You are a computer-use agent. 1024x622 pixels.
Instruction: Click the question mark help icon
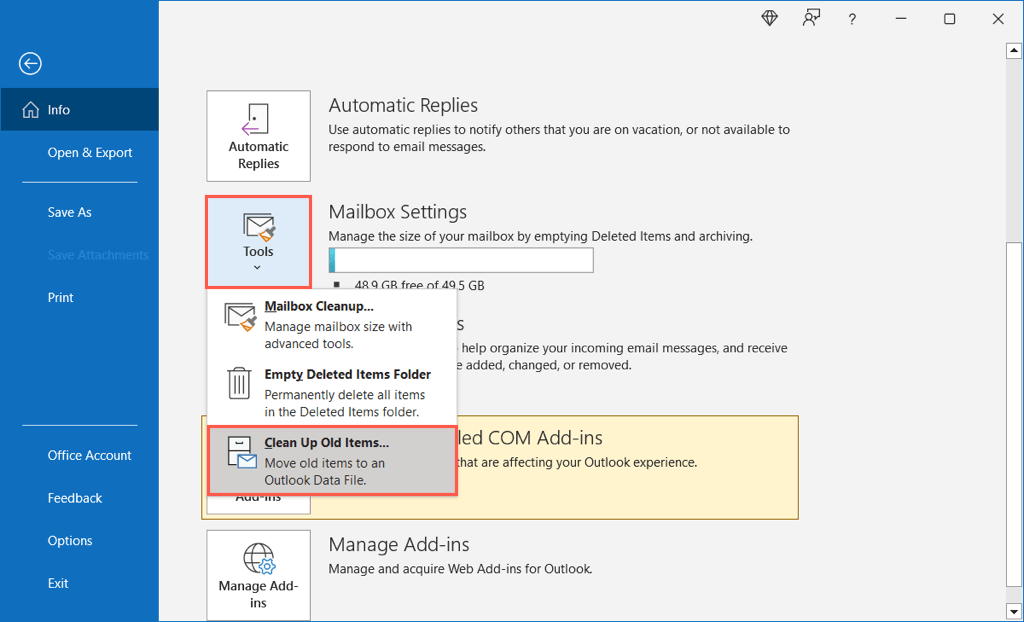click(x=852, y=19)
